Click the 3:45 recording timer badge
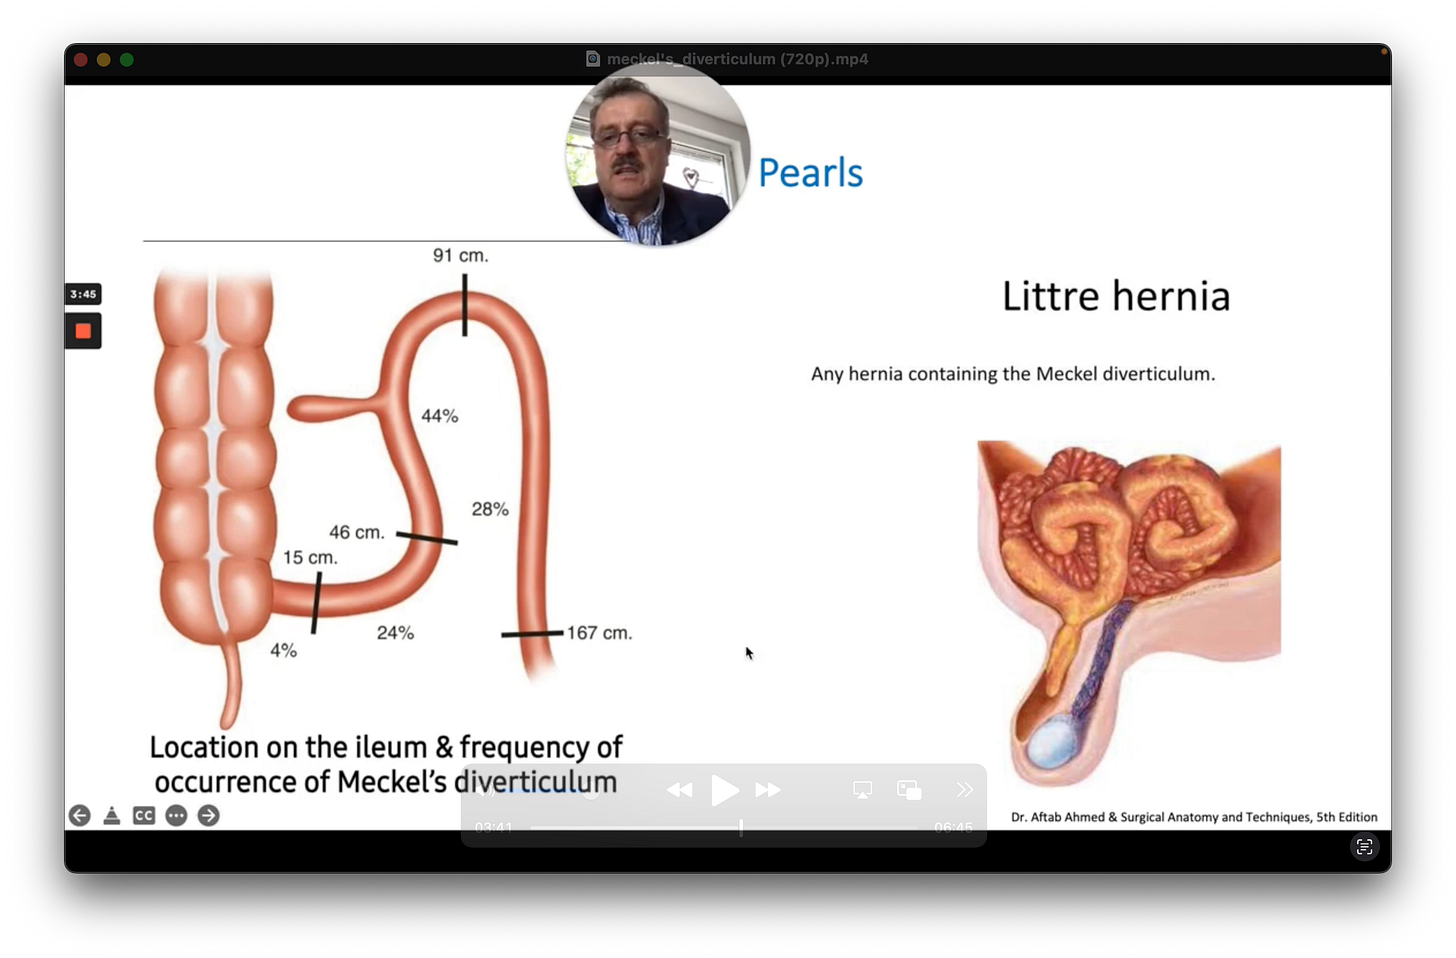The width and height of the screenshot is (1456, 958). pyautogui.click(x=83, y=294)
